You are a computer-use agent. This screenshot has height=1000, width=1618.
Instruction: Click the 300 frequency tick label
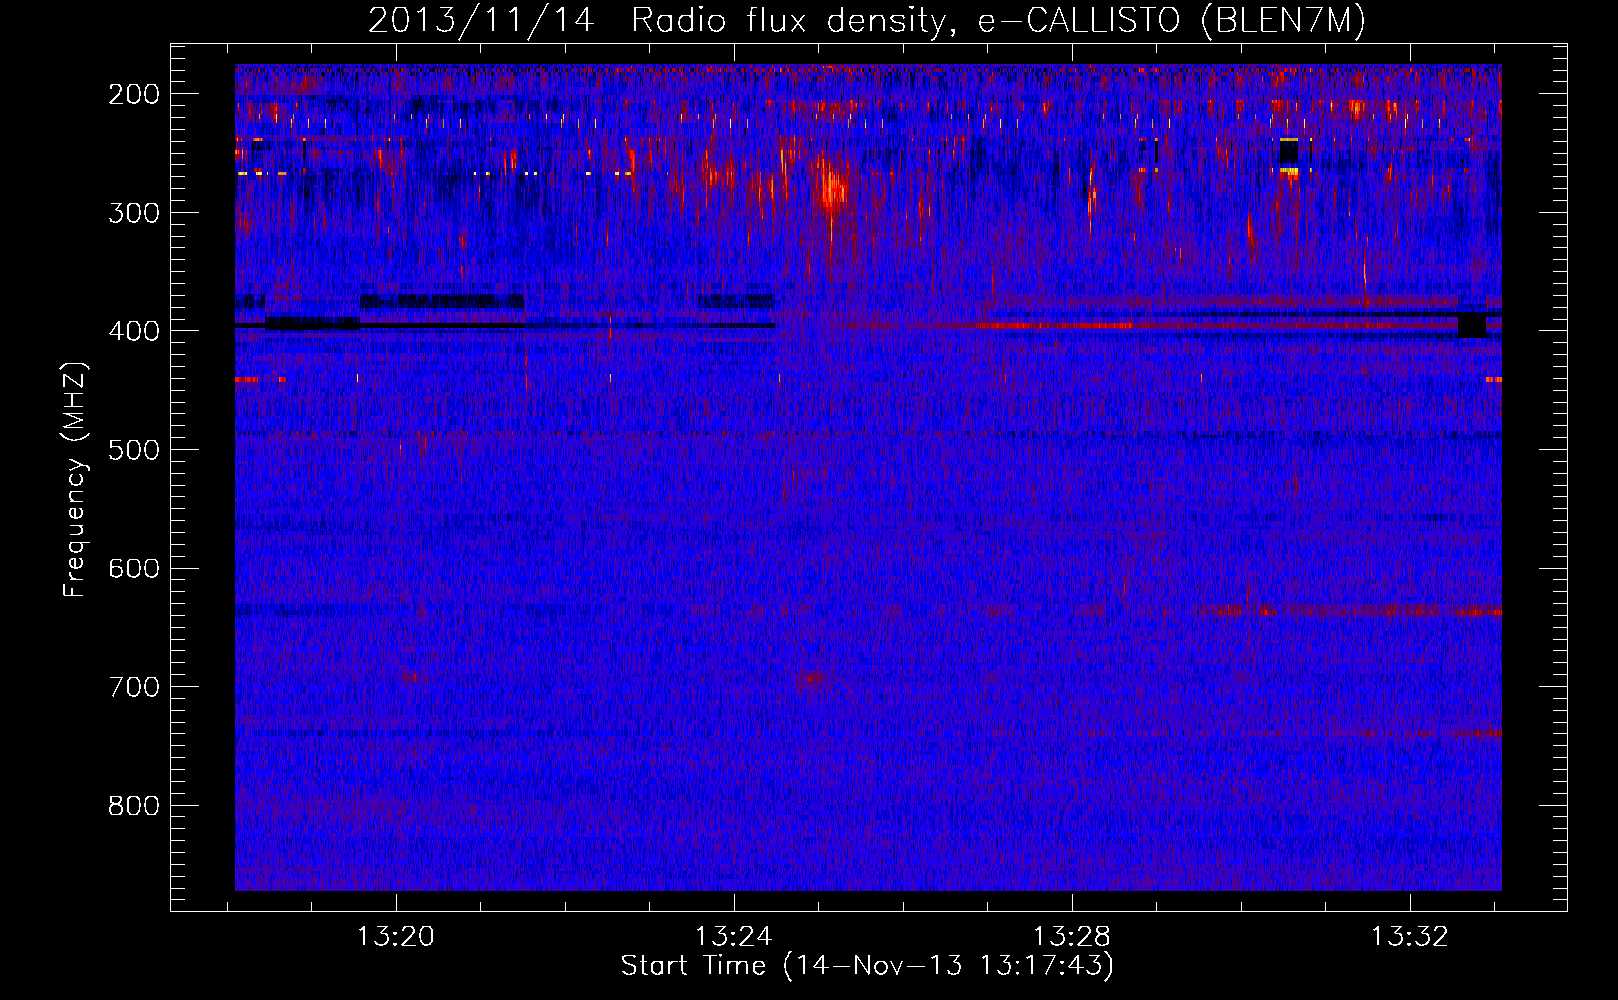pos(134,212)
